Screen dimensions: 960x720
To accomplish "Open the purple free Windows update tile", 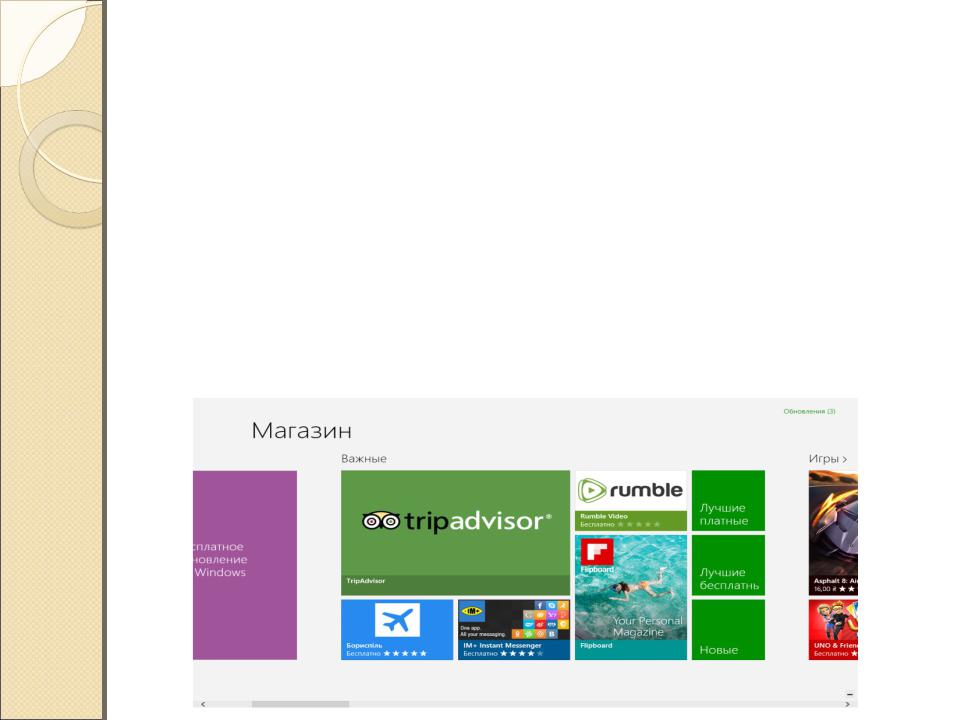I will 245,565.
